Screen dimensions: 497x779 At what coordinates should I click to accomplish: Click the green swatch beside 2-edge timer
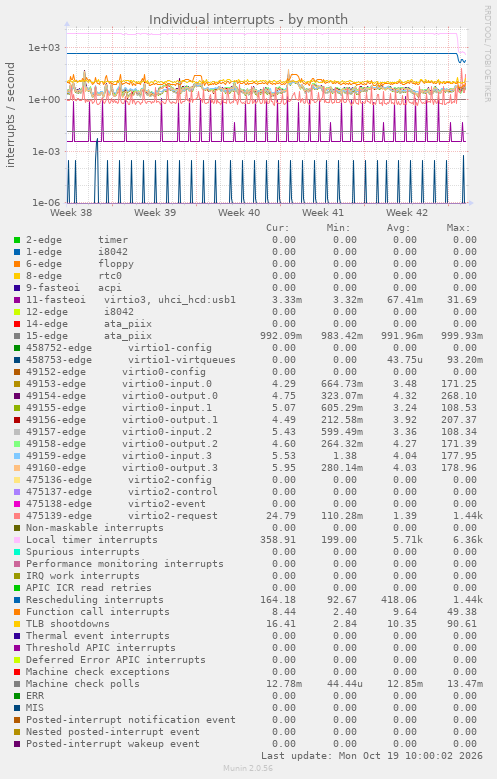(x=17, y=240)
